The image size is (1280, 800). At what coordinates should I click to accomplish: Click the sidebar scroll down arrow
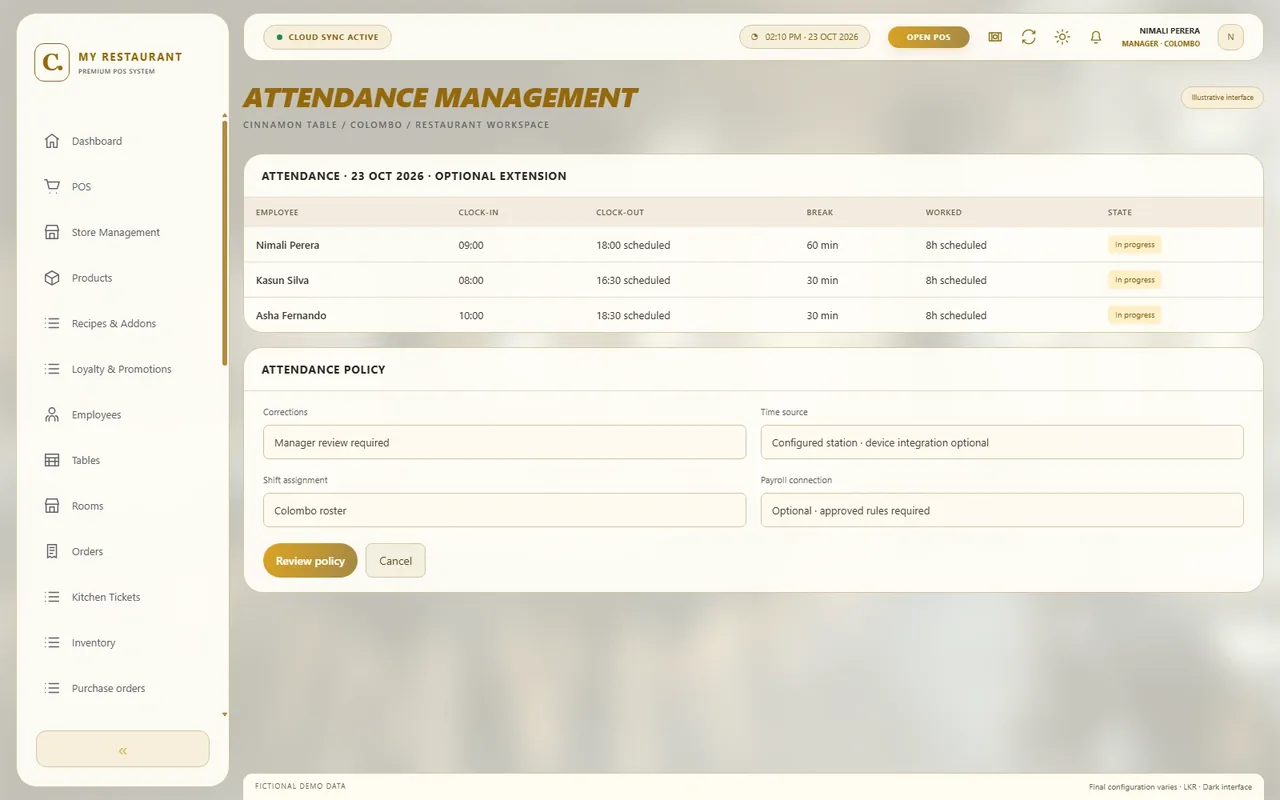pyautogui.click(x=225, y=715)
